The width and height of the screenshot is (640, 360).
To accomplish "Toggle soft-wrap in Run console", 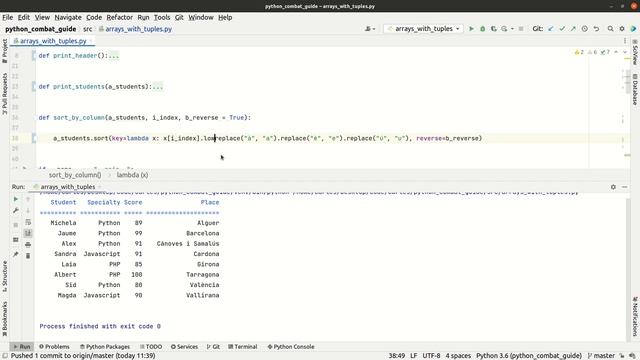I will click(x=28, y=222).
